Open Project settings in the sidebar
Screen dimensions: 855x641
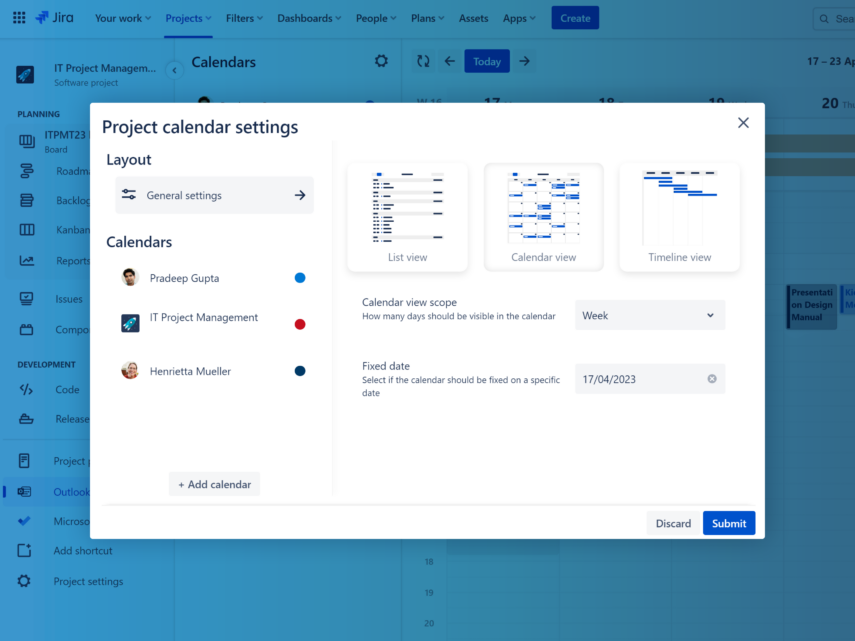click(87, 581)
